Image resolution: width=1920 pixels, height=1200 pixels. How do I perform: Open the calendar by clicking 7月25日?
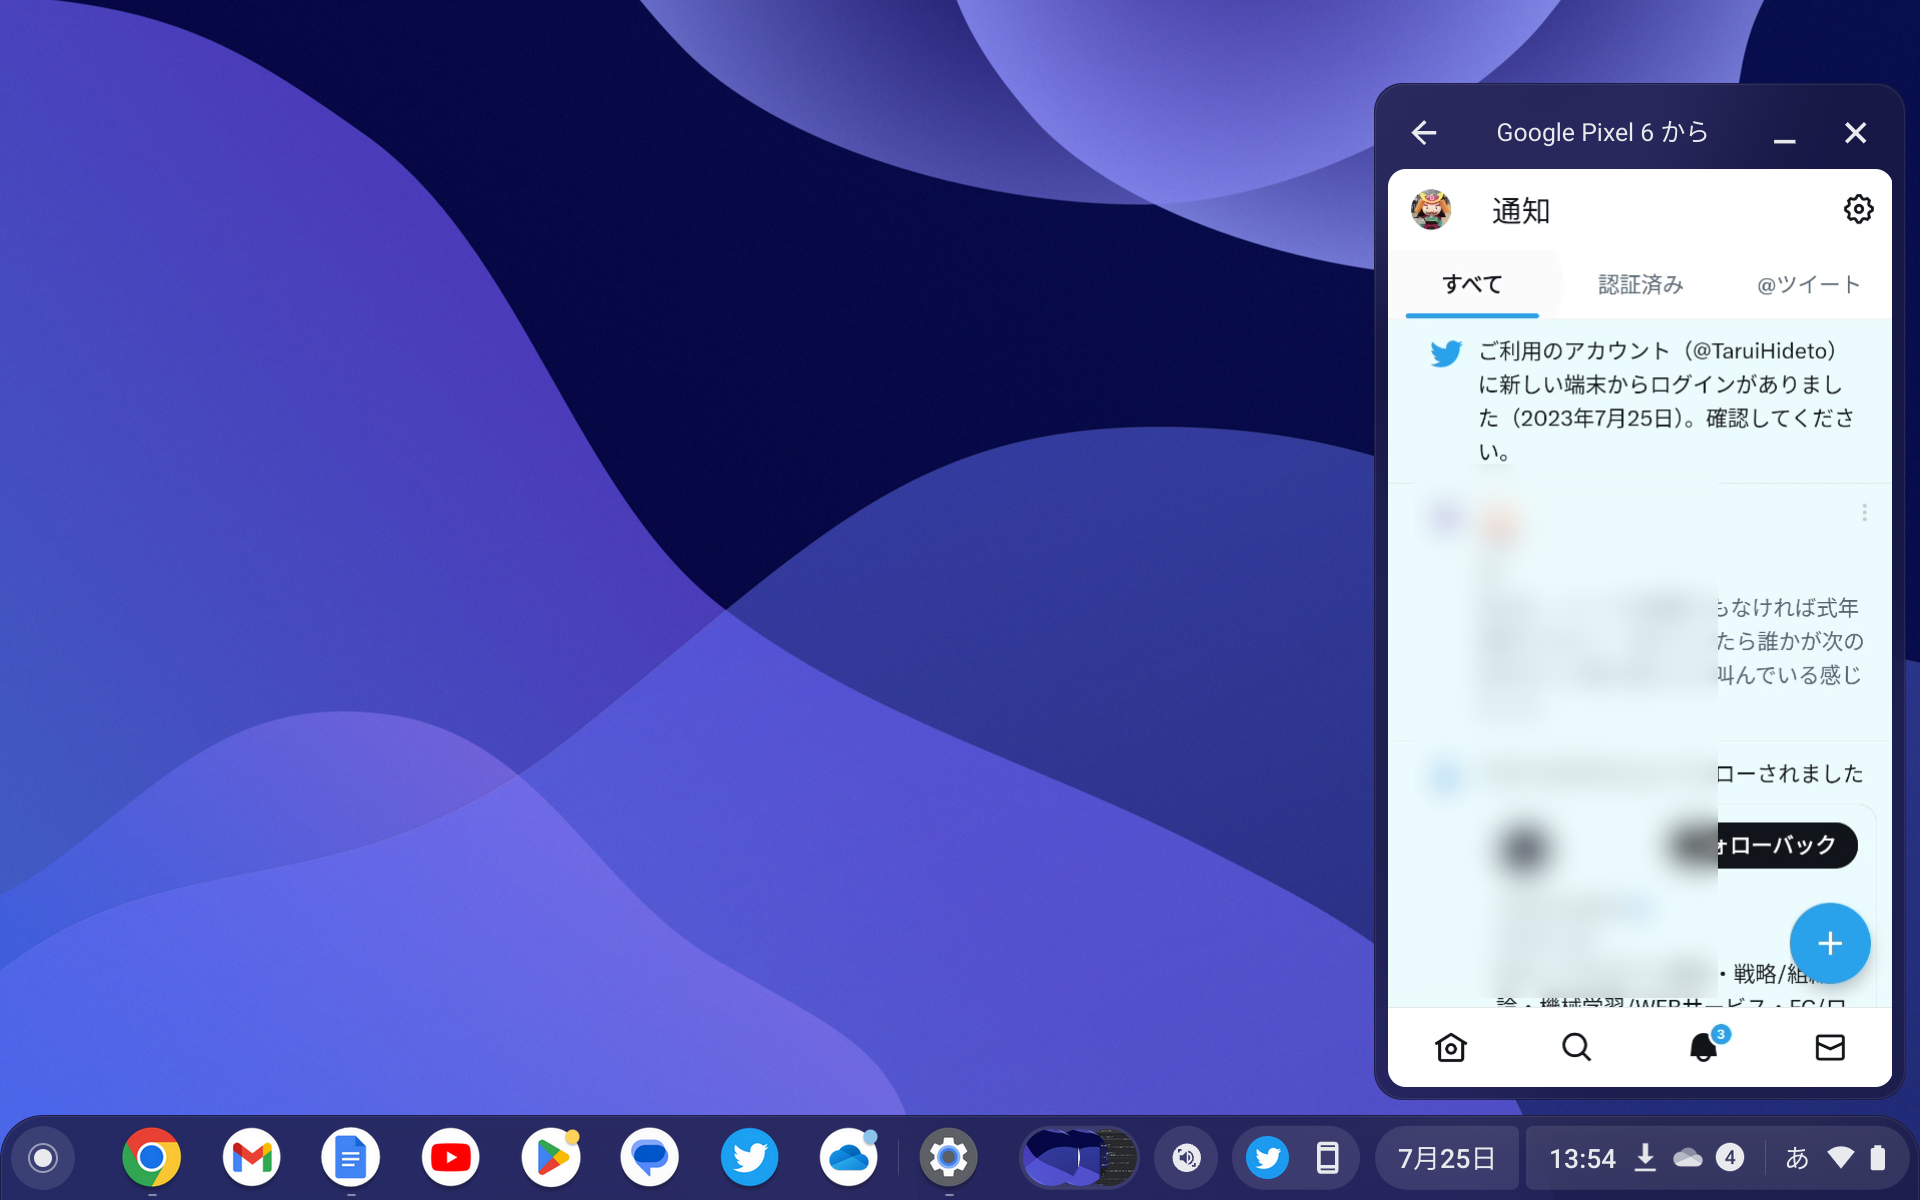pyautogui.click(x=1446, y=1157)
